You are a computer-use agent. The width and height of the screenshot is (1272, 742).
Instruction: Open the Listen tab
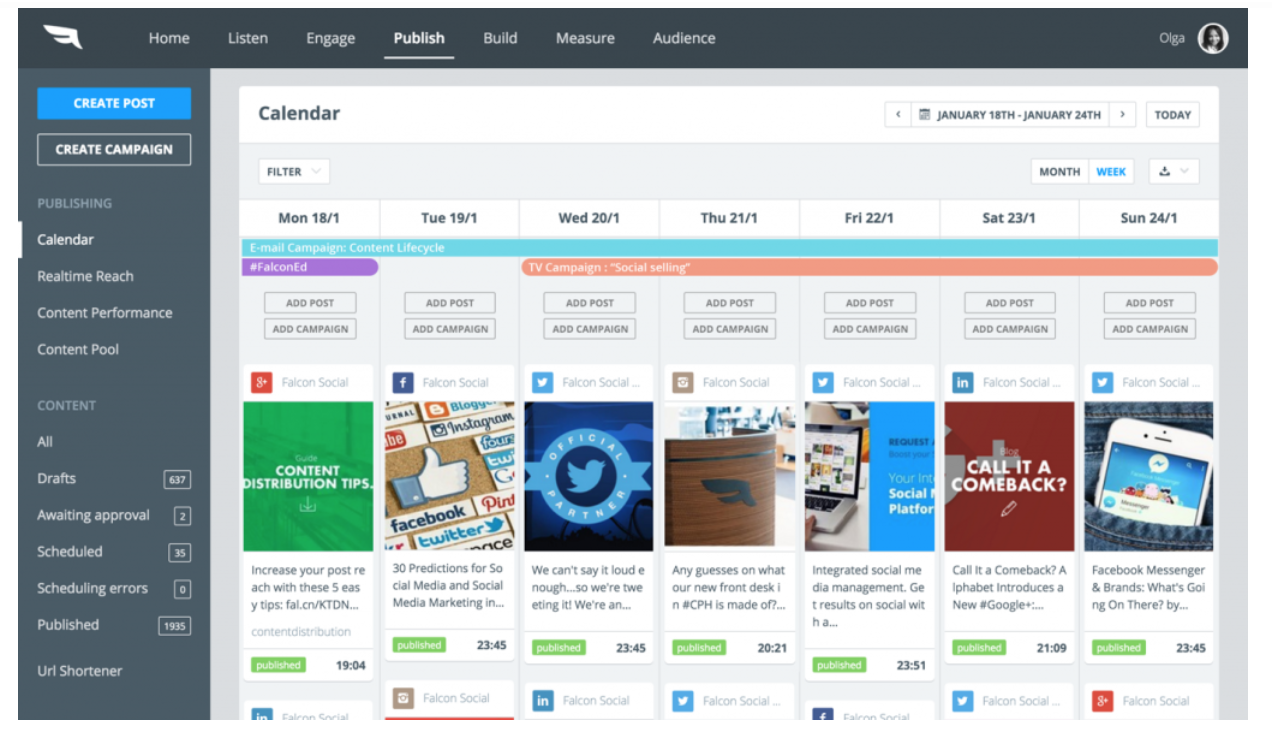[248, 38]
